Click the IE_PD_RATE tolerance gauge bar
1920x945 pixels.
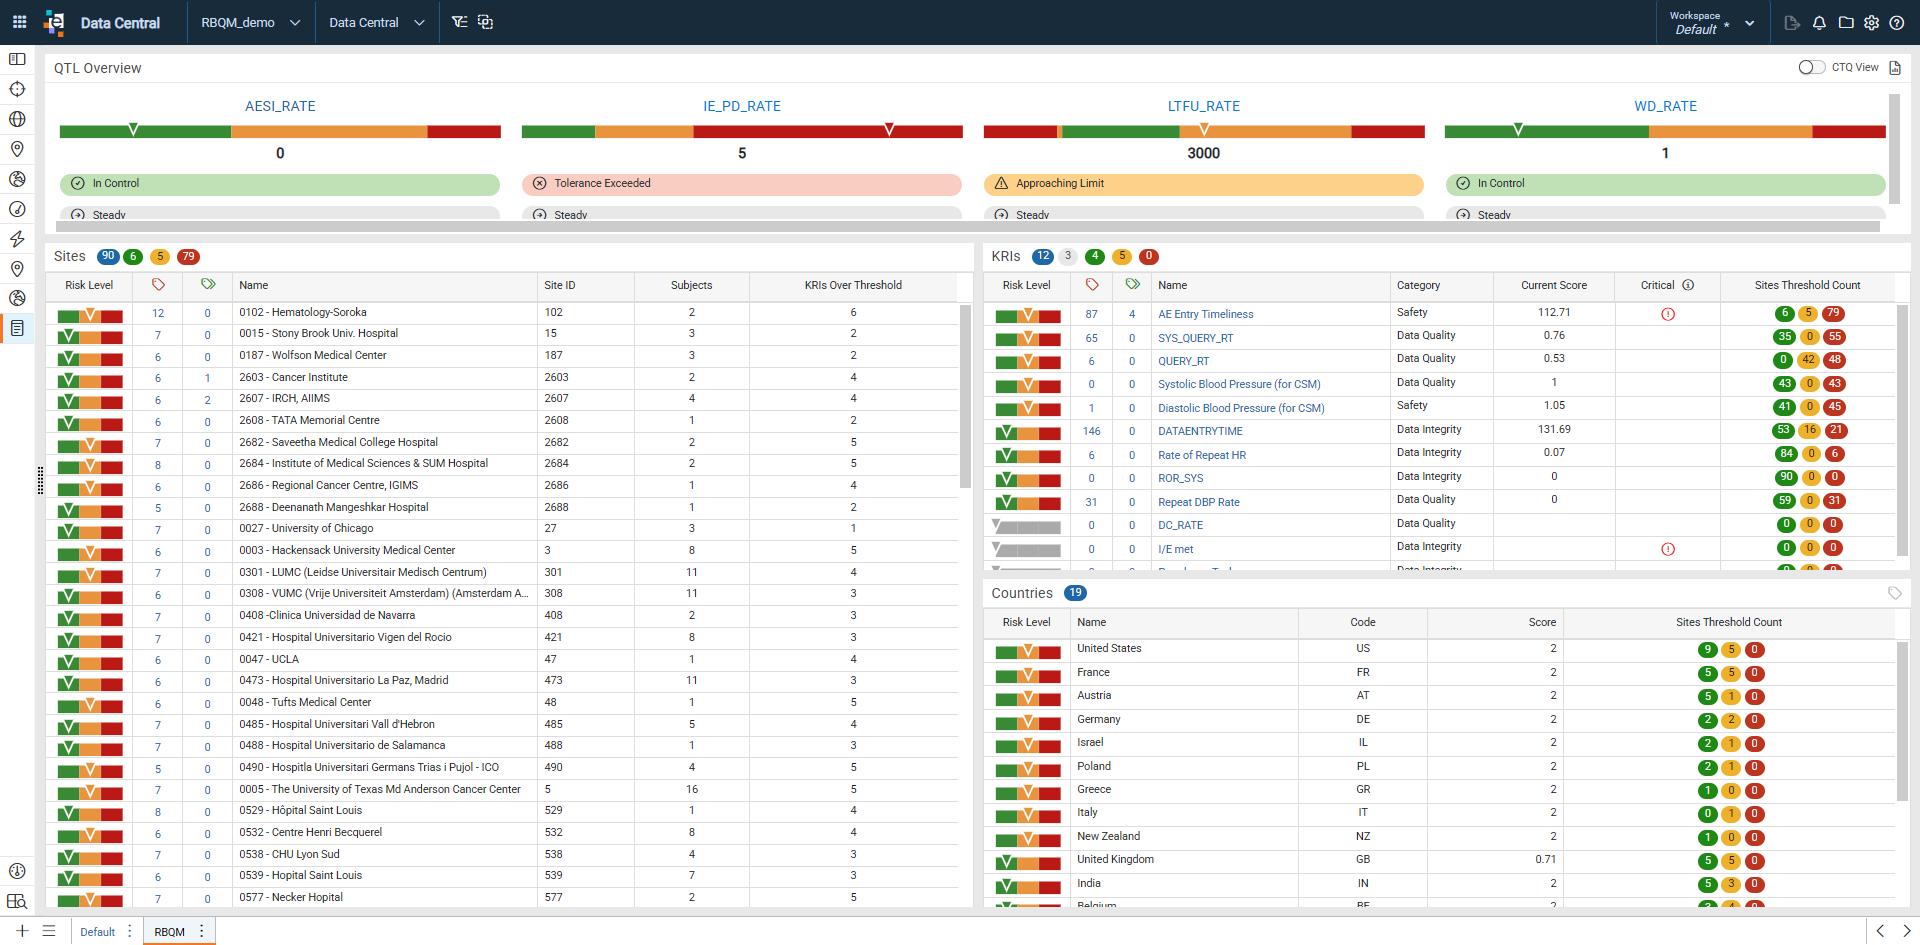(742, 131)
